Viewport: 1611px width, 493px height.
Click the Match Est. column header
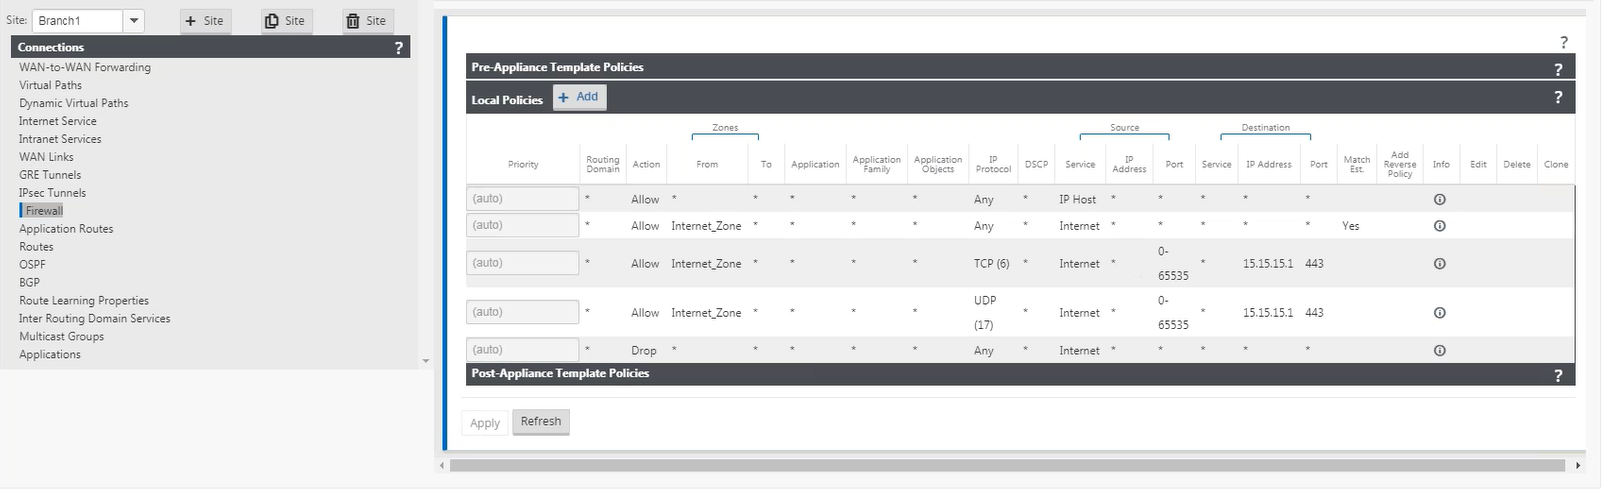pos(1357,165)
